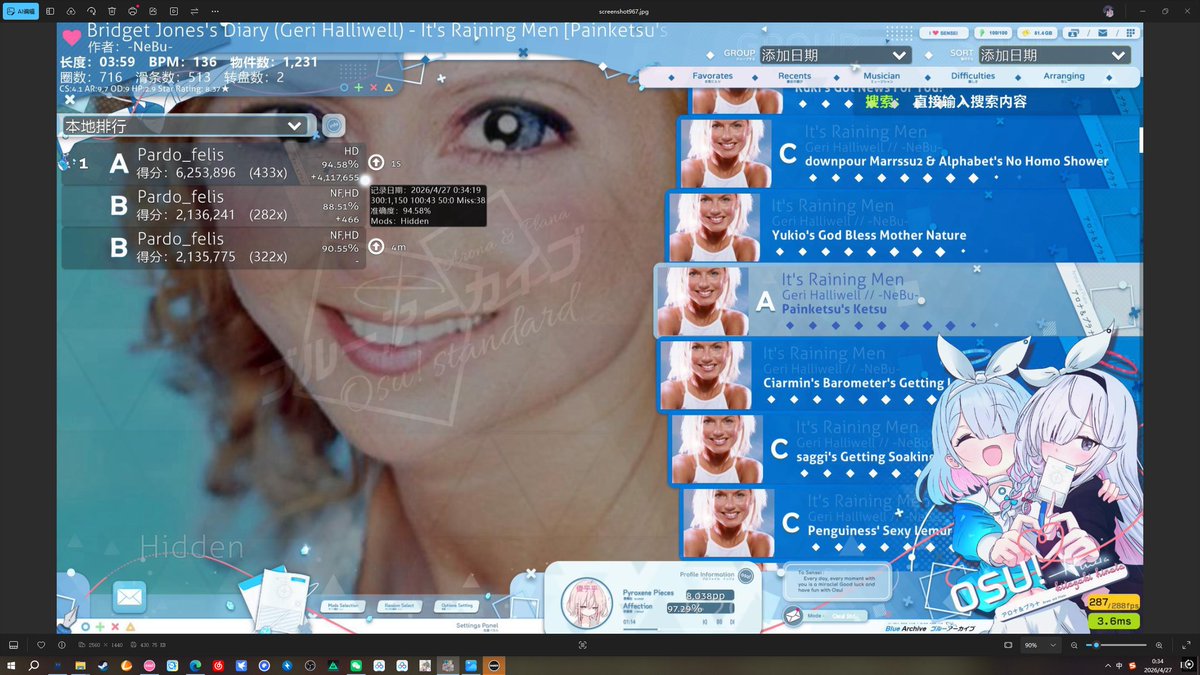Click the fit-to-window icon beside 90%
Screen dimensions: 1200x675
[x=1008, y=645]
